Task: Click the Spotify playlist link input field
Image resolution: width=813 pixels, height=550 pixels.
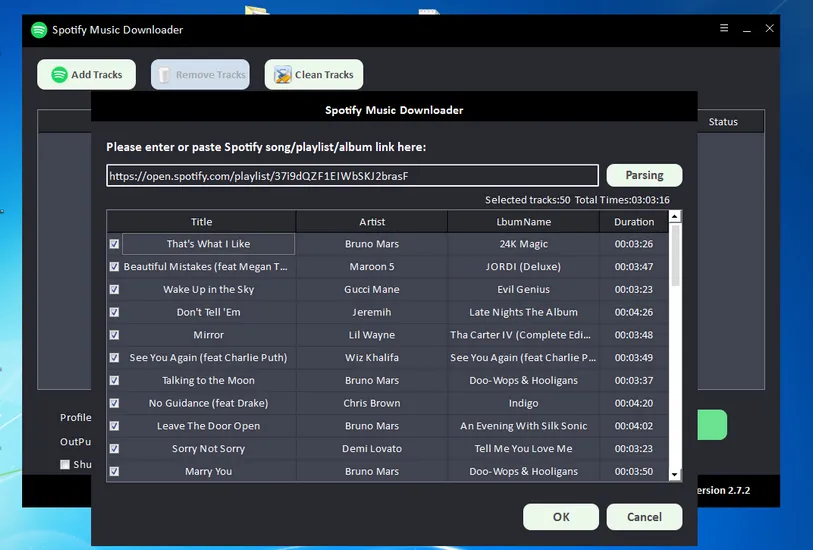Action: tap(352, 176)
